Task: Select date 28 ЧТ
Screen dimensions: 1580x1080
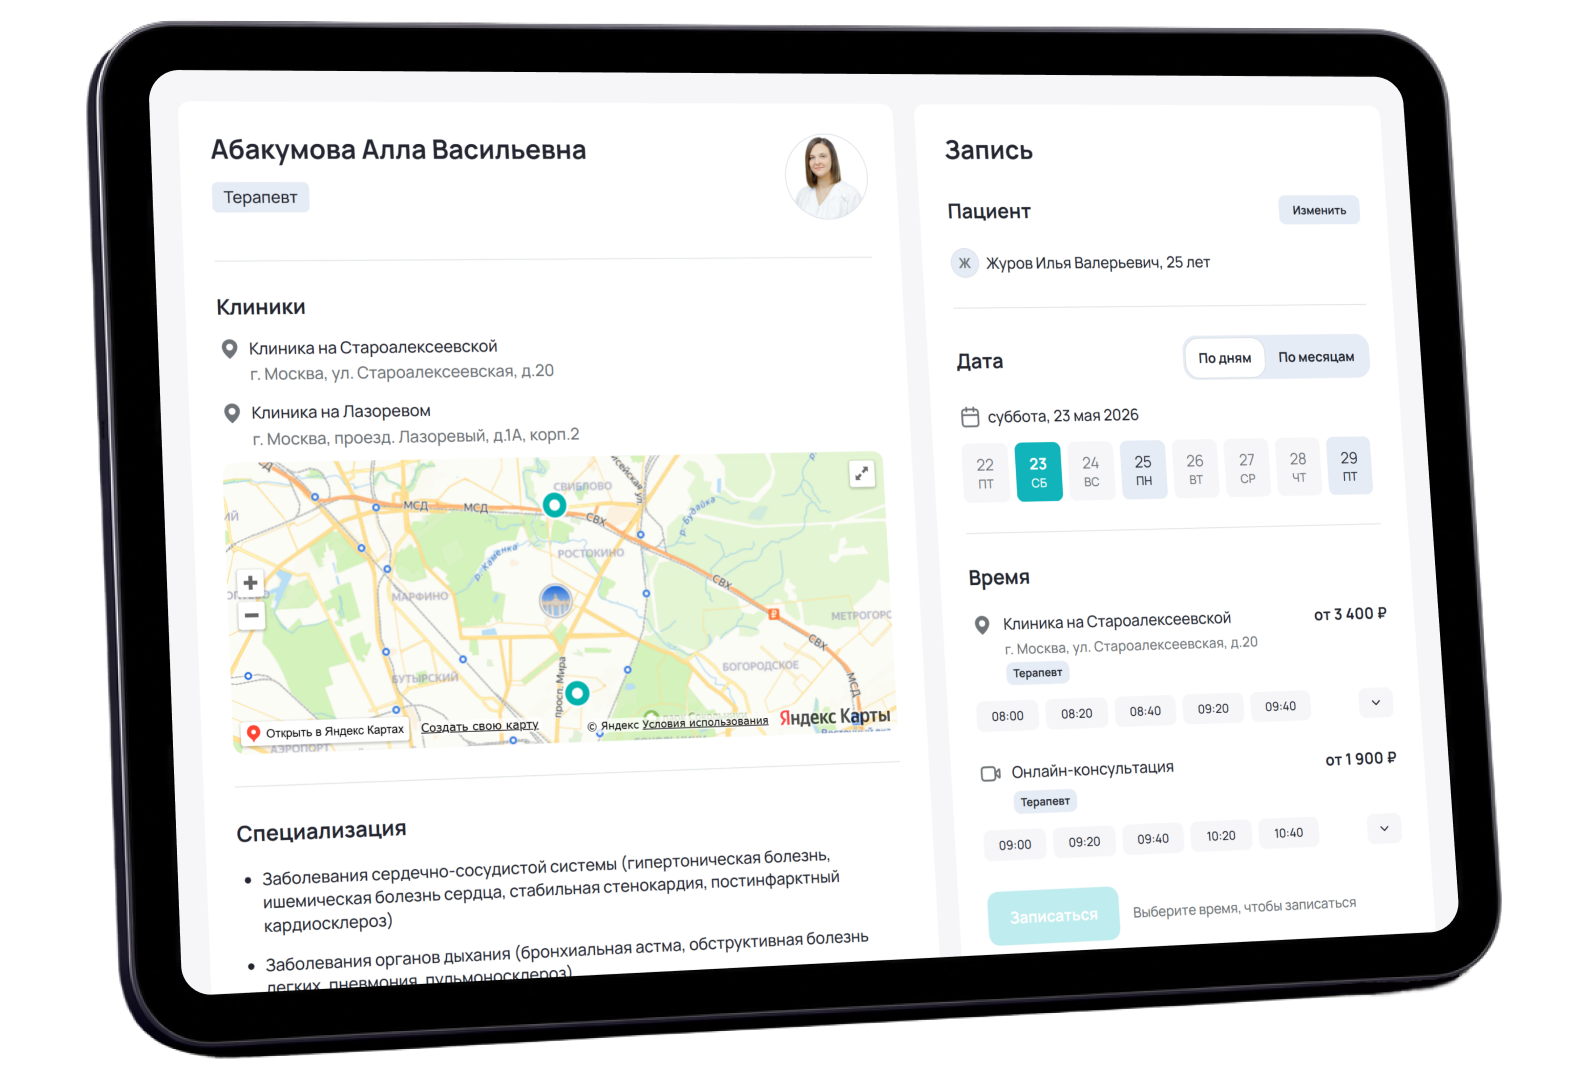Action: tap(1298, 467)
